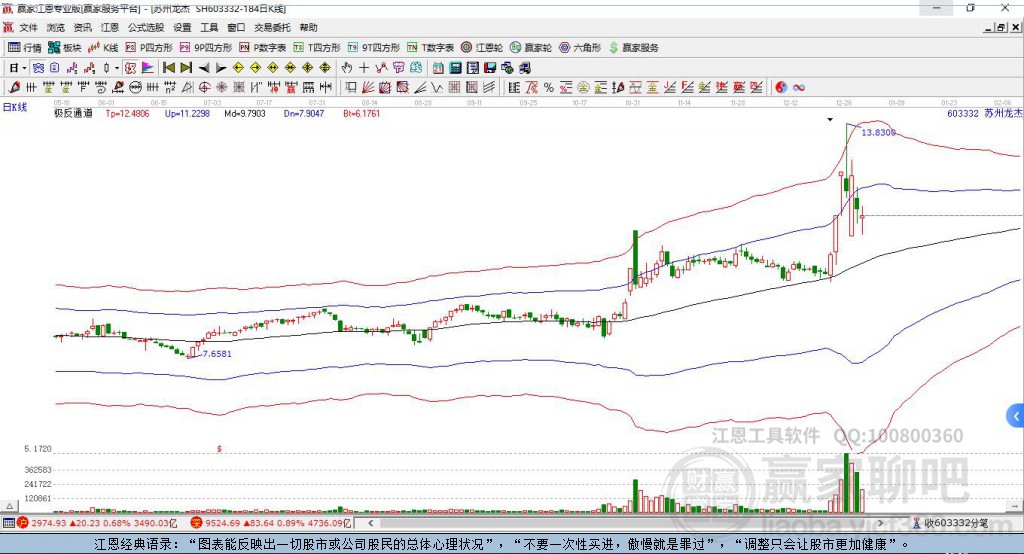Open the P数字表 tool
1024x554 pixels.
click(x=263, y=48)
